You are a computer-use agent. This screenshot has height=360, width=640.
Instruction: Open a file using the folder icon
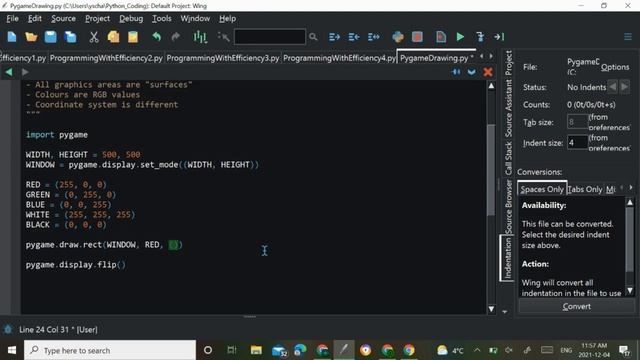31,37
